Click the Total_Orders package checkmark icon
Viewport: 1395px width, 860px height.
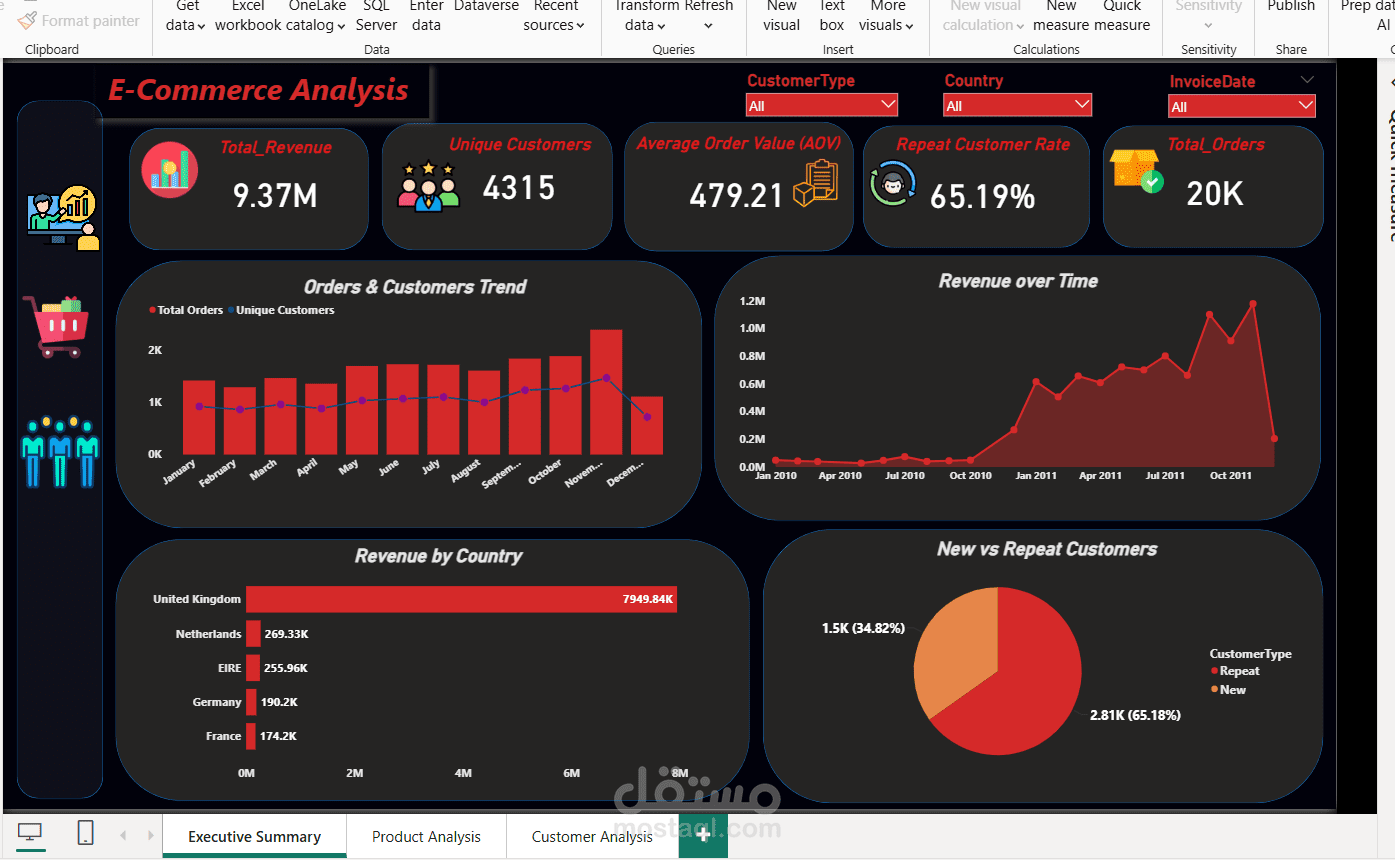[x=1136, y=171]
